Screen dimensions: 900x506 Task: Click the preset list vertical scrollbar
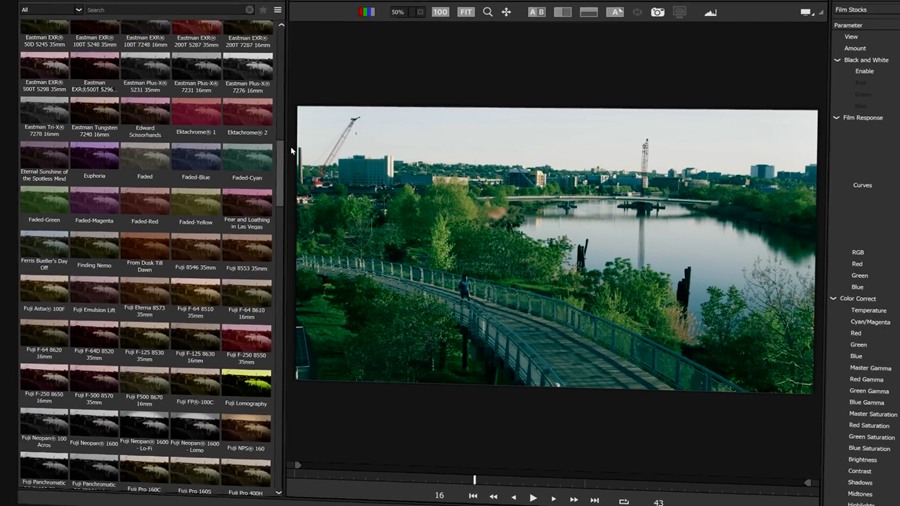point(280,173)
